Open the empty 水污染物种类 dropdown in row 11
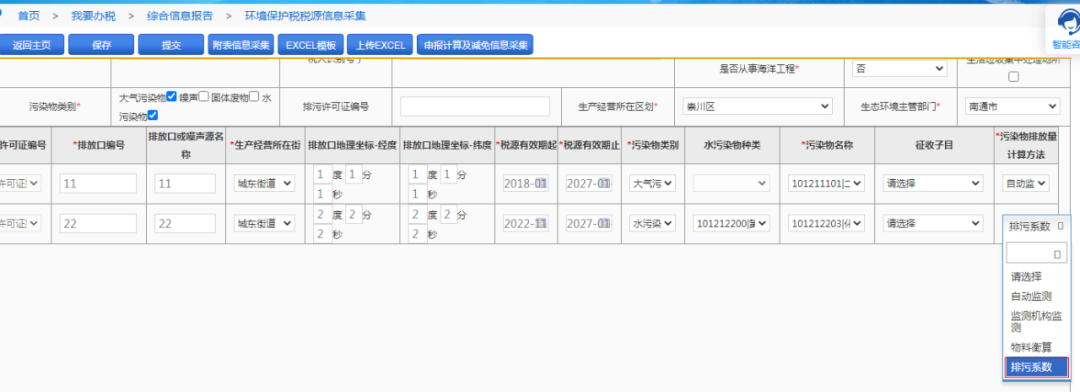1080x392 pixels. click(731, 183)
